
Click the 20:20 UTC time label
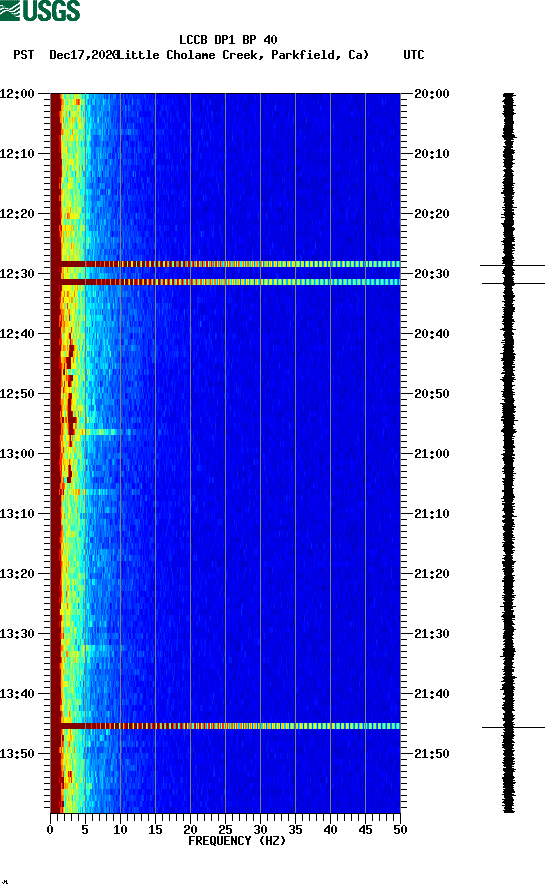[432, 214]
